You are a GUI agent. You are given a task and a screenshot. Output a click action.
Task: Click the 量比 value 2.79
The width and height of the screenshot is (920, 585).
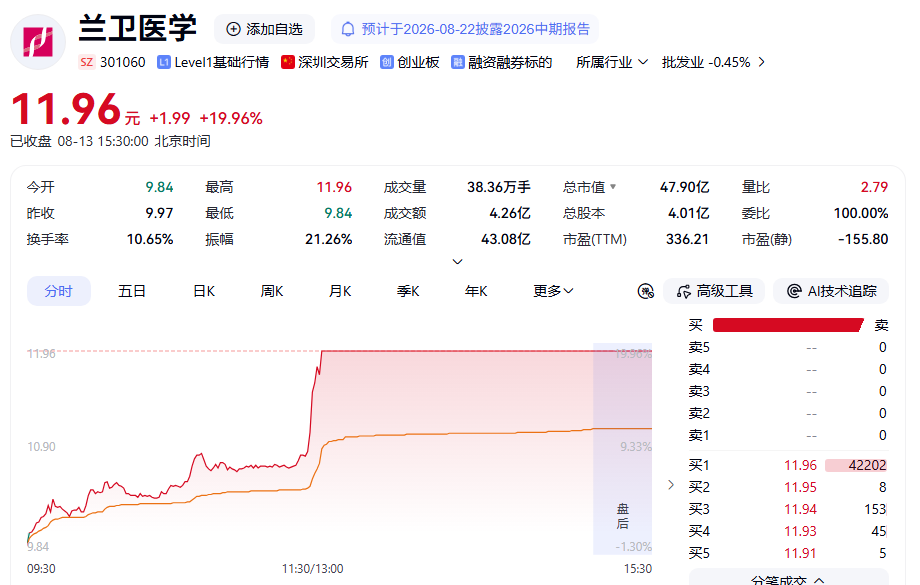[x=874, y=187]
